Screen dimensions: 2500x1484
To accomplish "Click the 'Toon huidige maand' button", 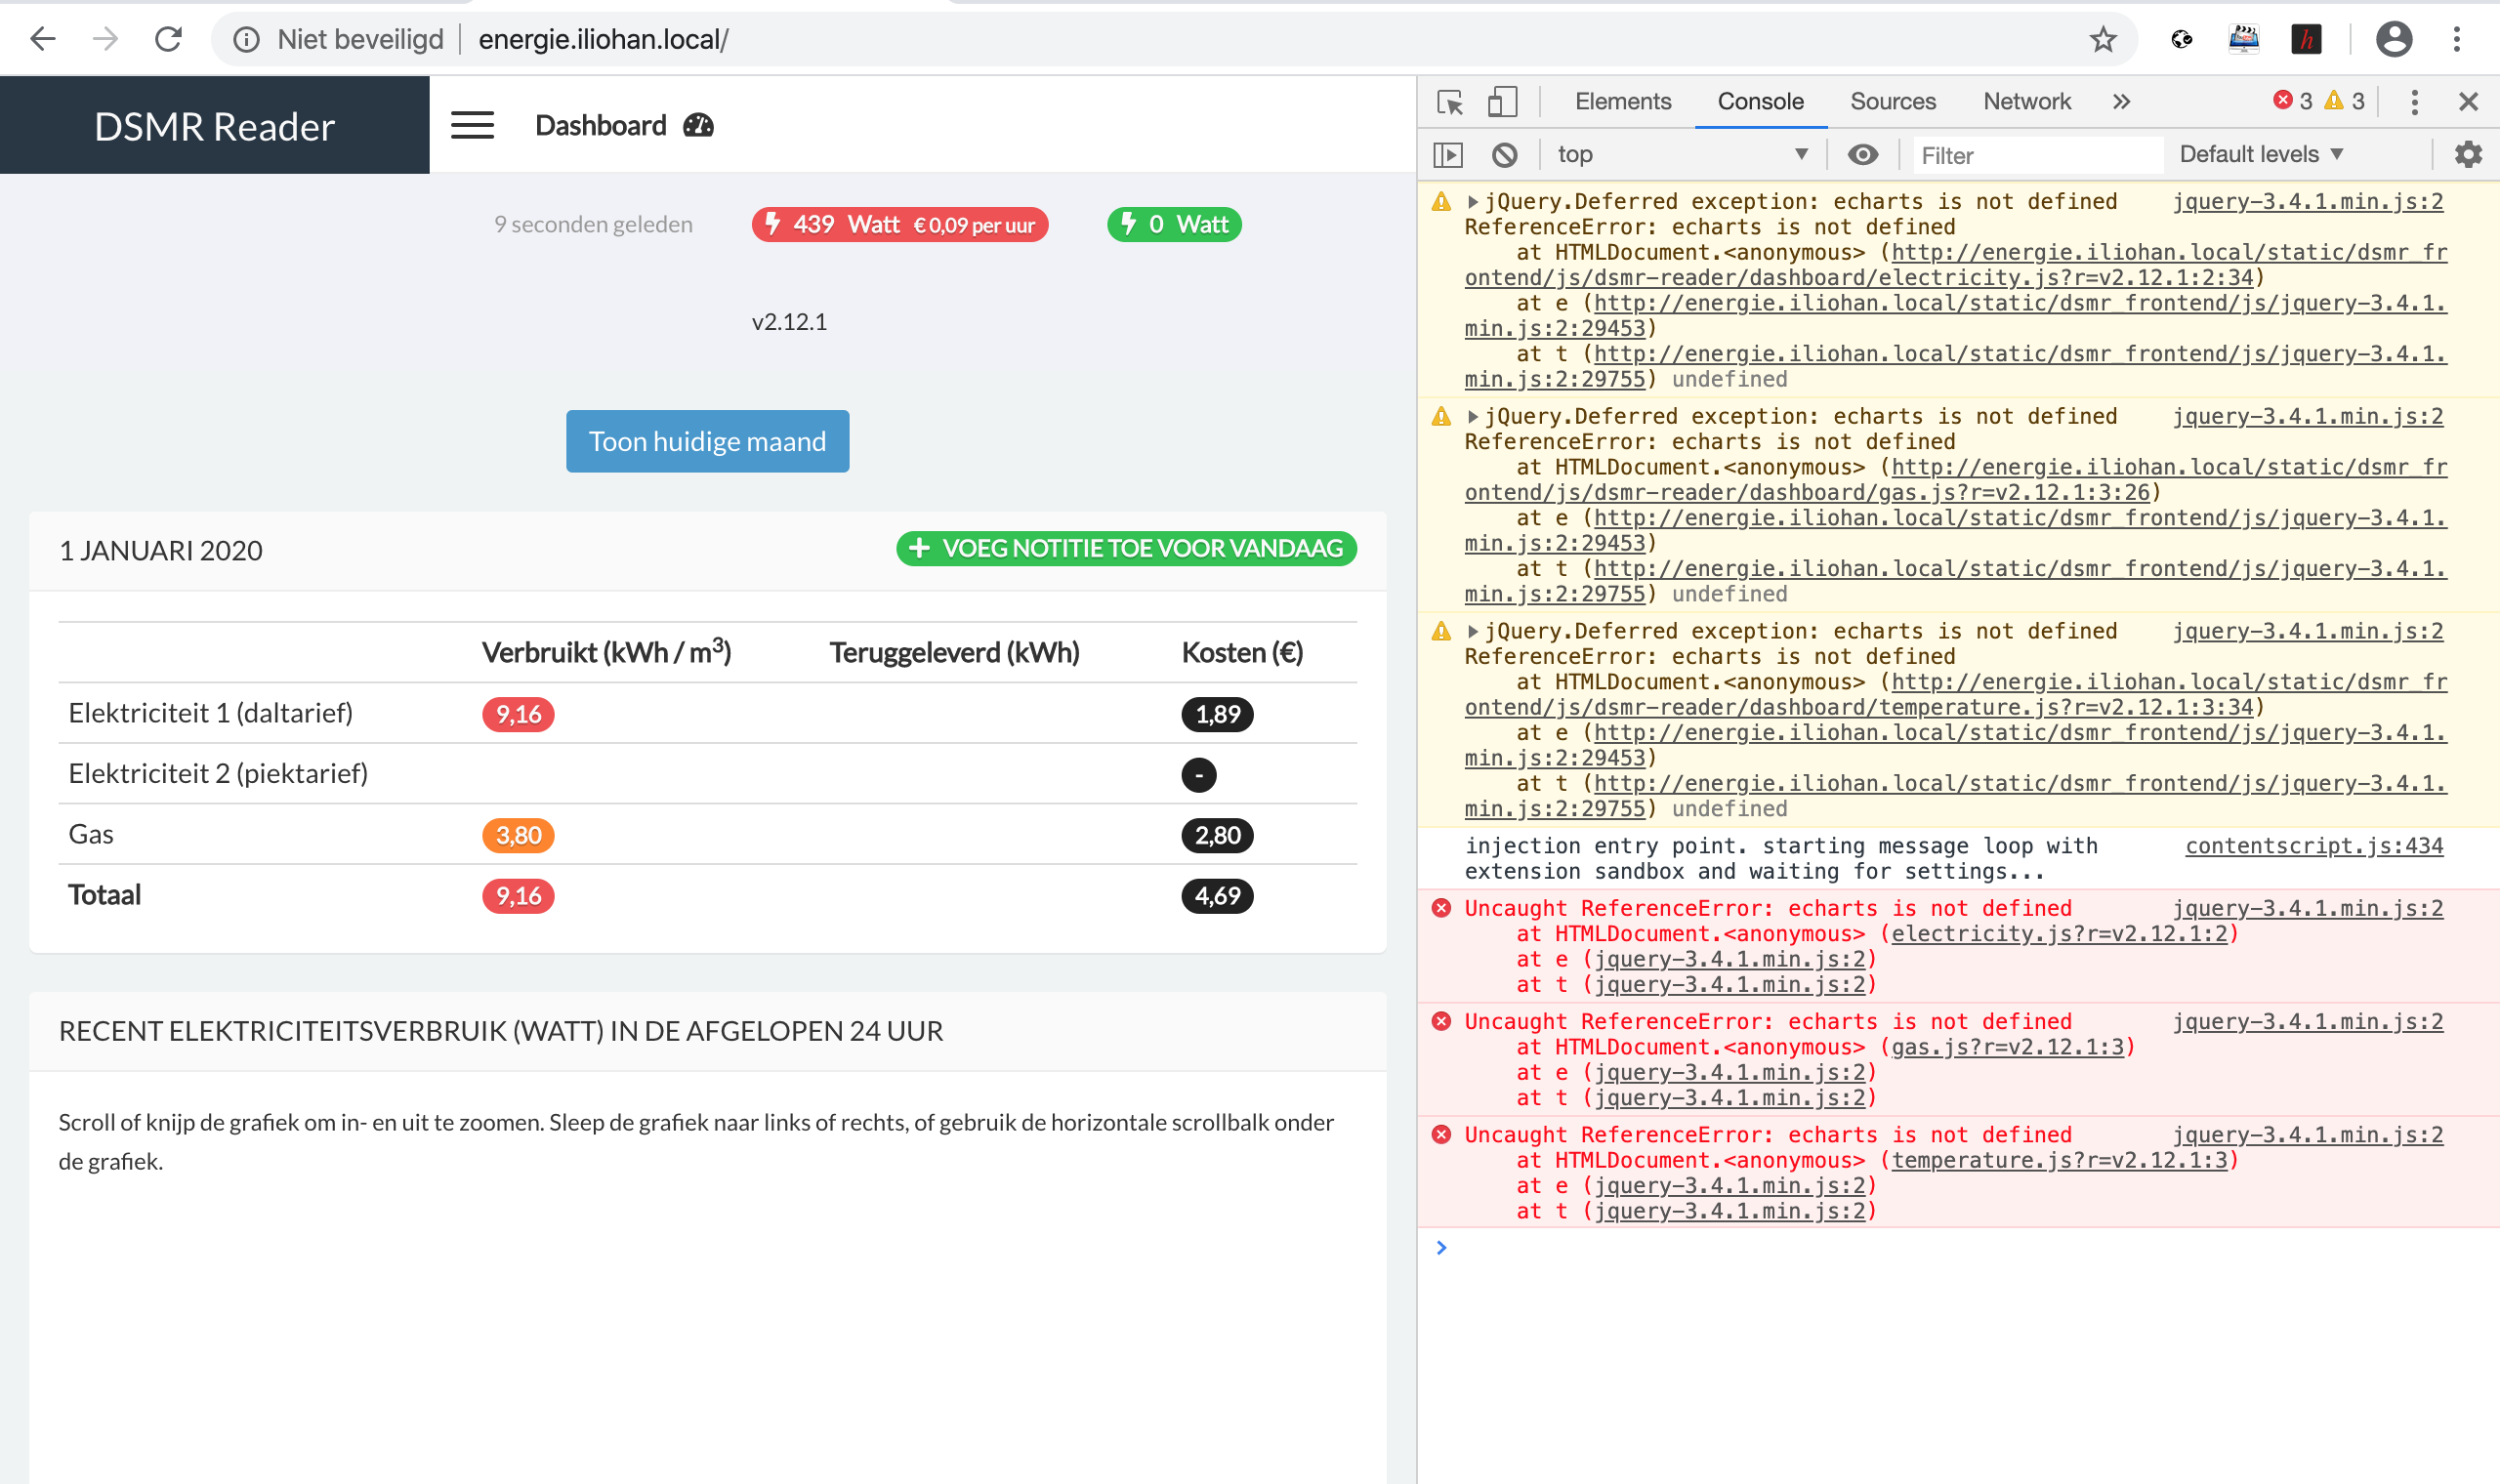I will (707, 440).
